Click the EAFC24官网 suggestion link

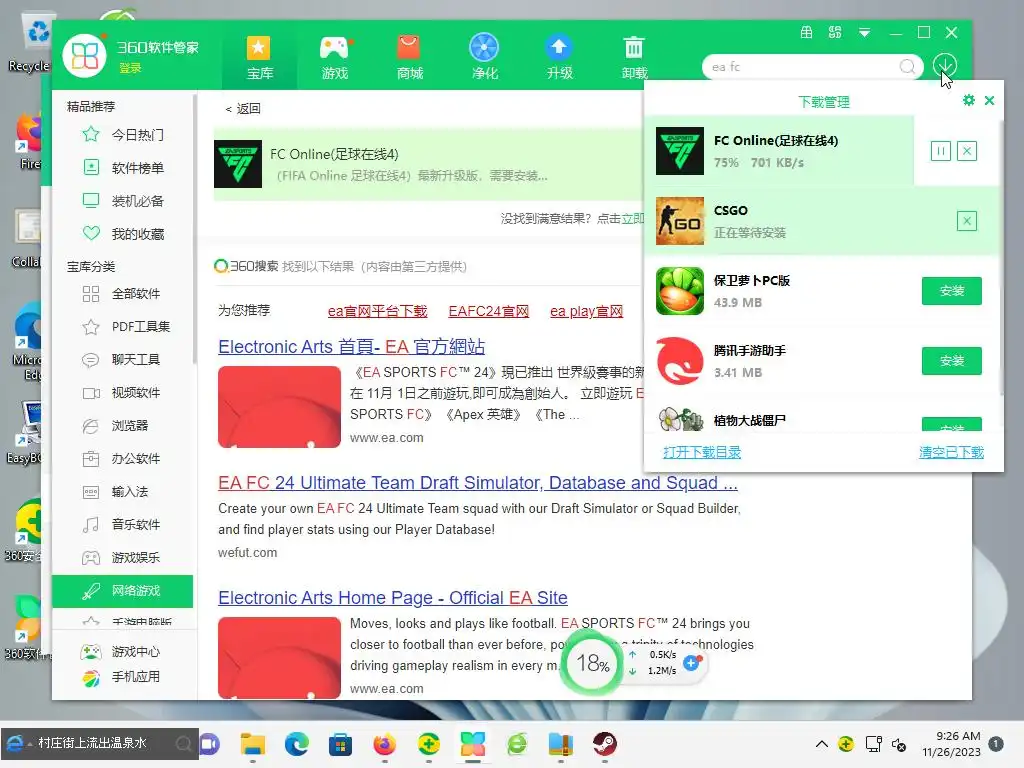click(488, 312)
